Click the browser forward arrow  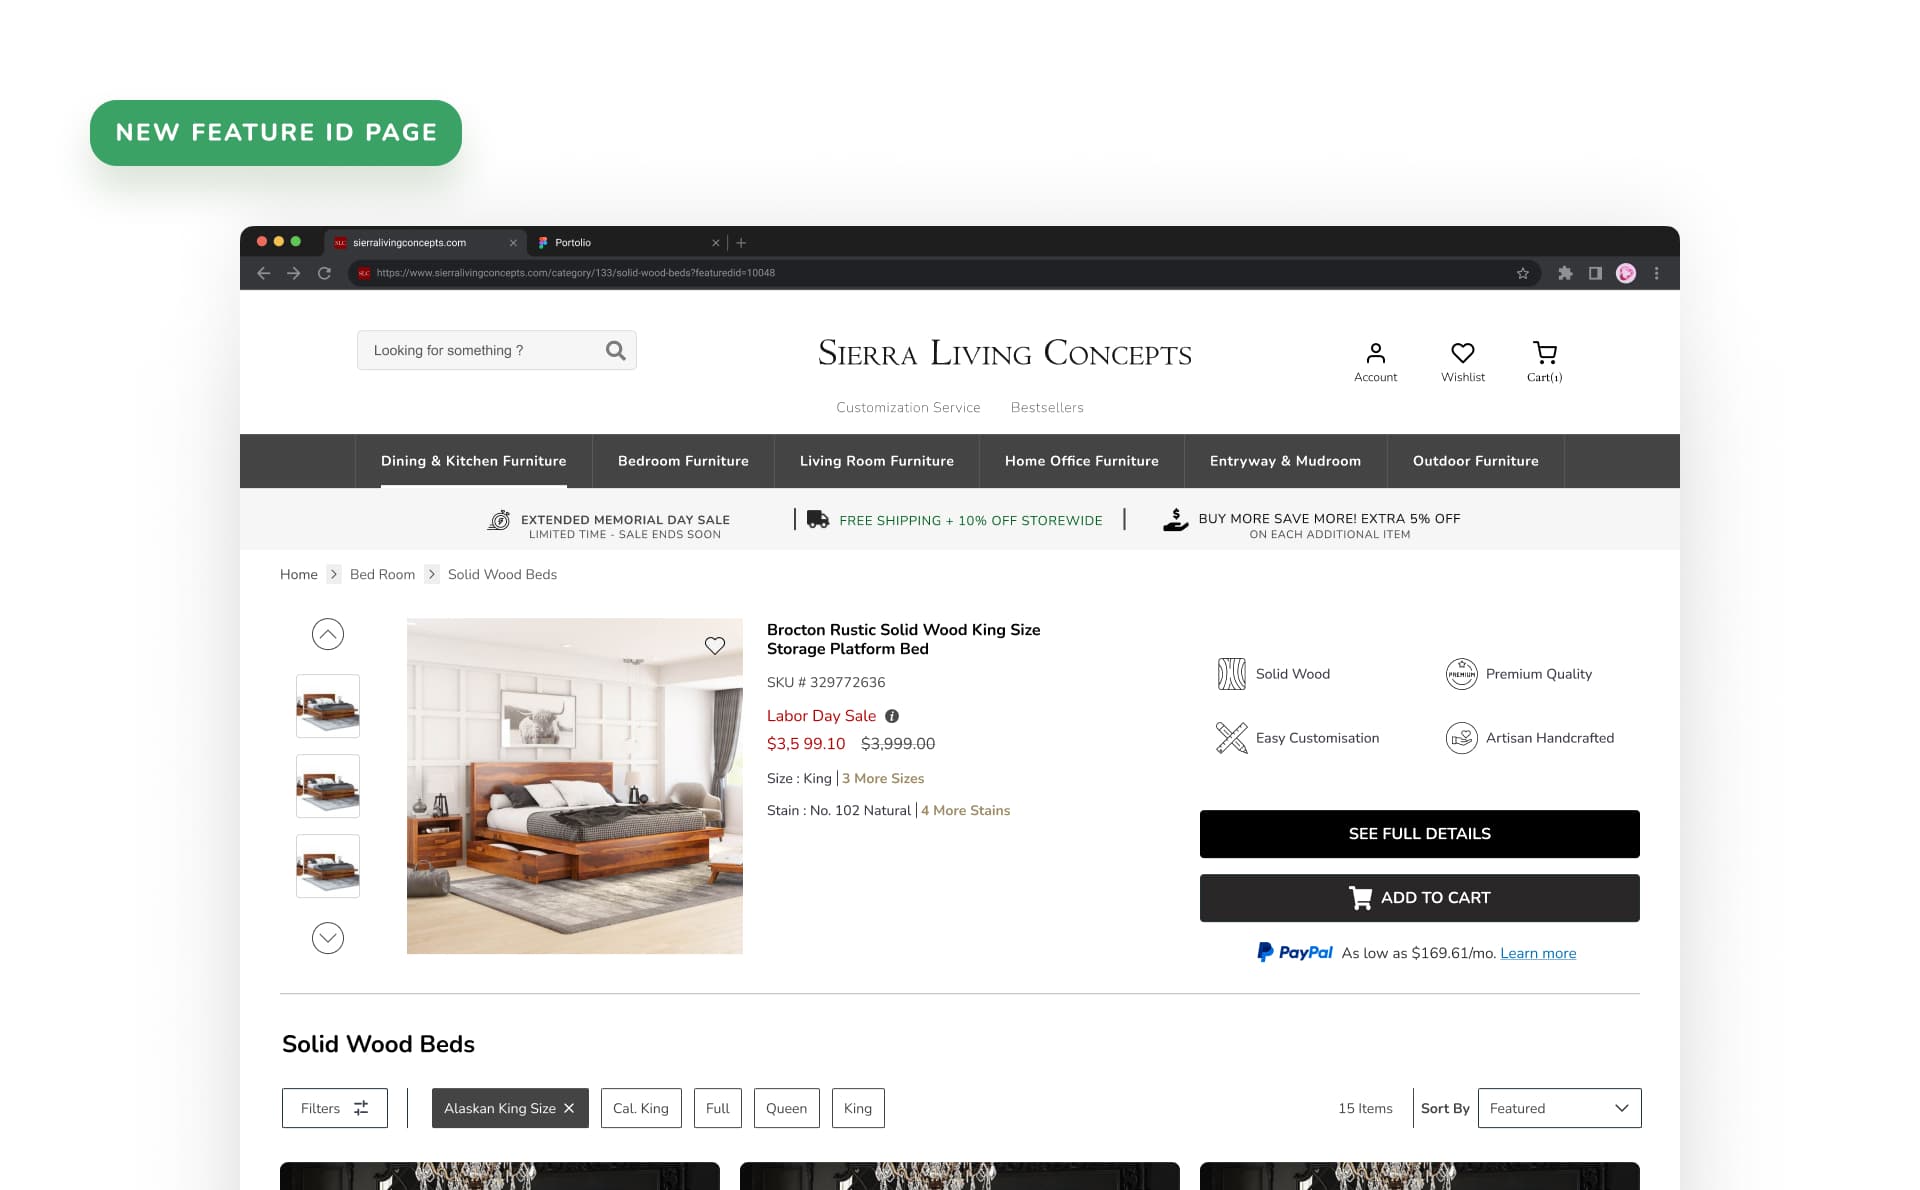point(294,273)
